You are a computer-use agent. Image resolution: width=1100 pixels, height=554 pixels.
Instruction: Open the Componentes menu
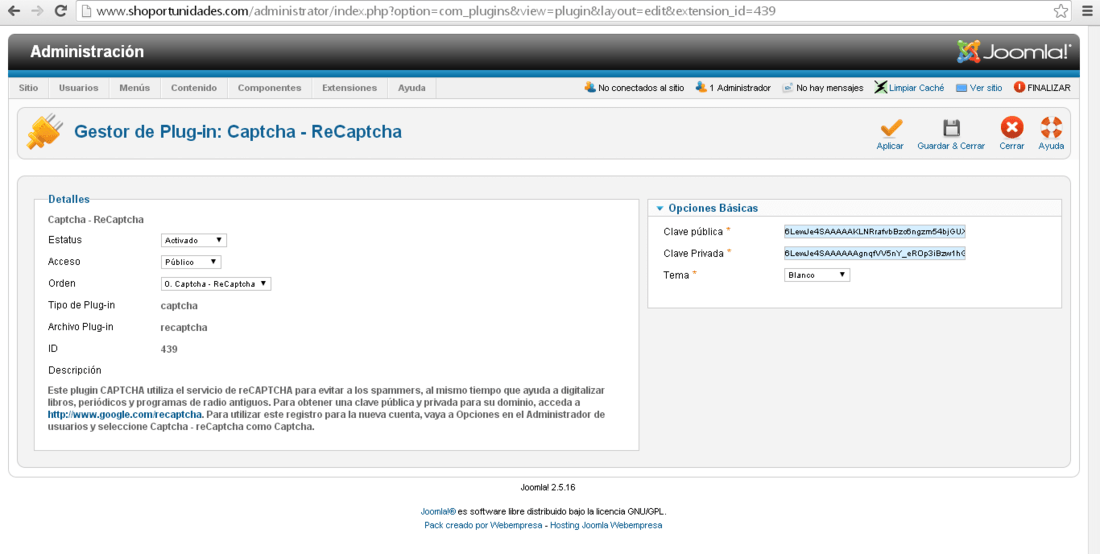click(x=269, y=88)
